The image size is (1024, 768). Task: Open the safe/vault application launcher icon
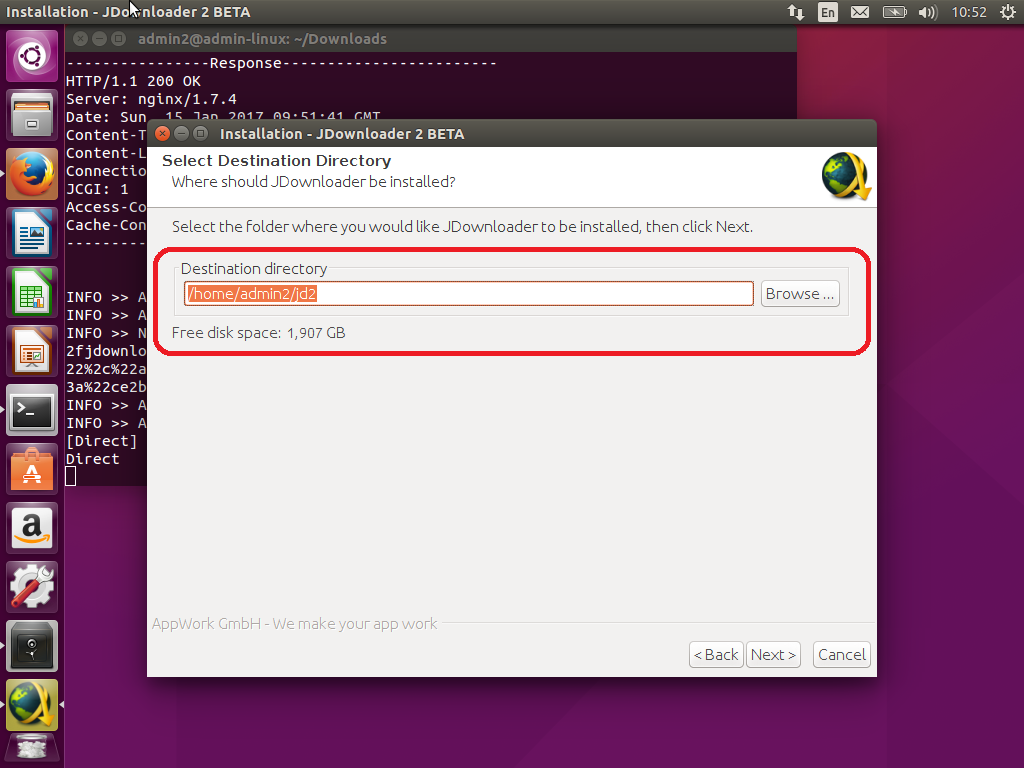32,646
